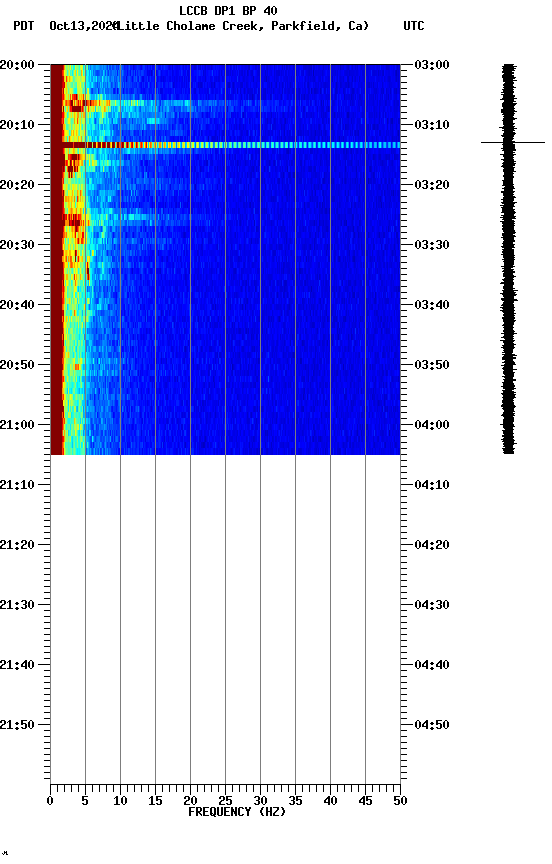Click the '21:20' PDT time label

coord(17,545)
